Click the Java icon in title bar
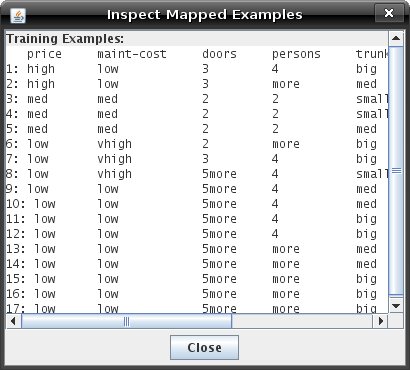This screenshot has height=370, width=410. [x=18, y=15]
